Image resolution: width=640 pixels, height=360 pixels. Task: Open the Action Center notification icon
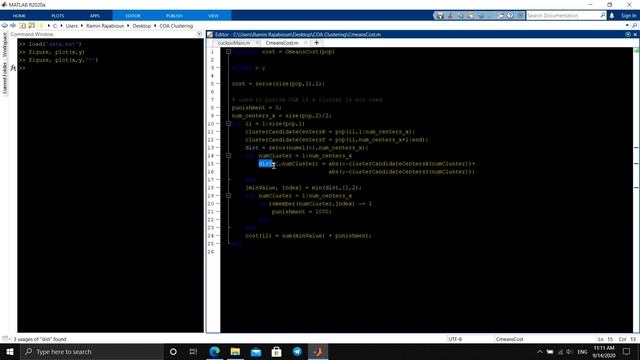(x=627, y=351)
